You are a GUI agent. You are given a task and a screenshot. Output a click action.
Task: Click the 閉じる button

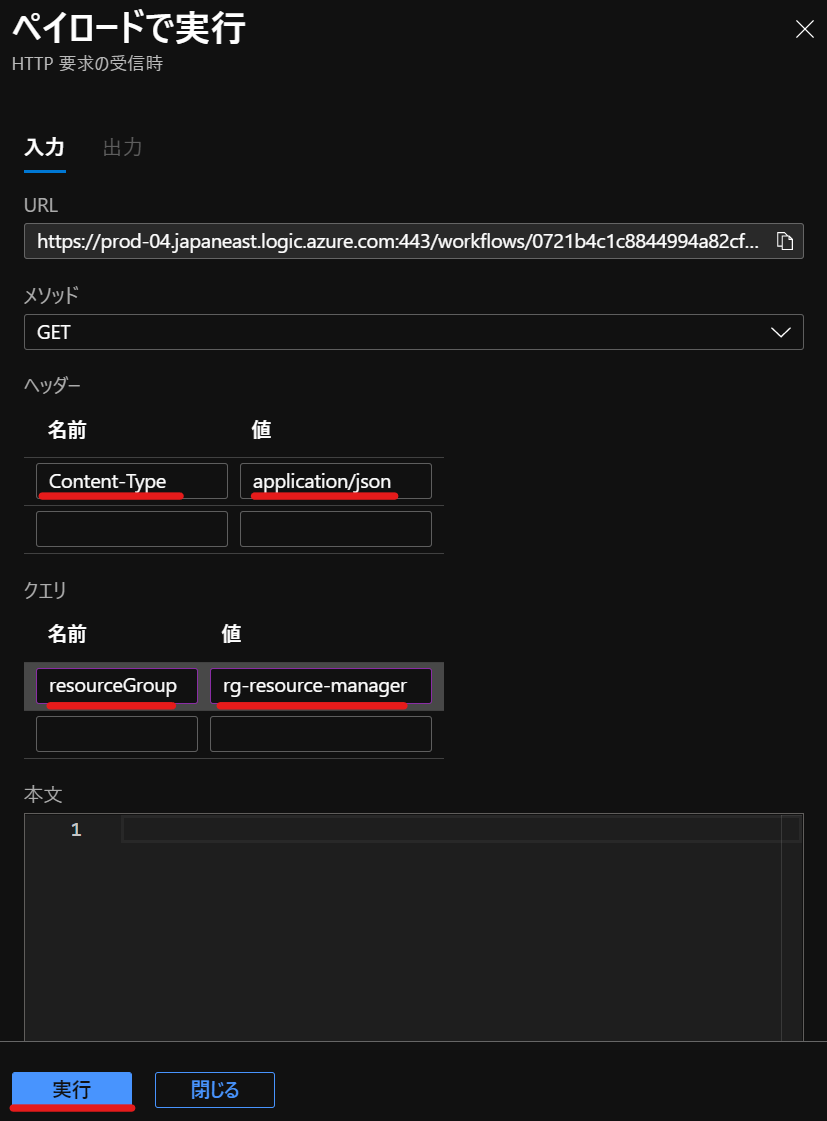click(x=214, y=1090)
